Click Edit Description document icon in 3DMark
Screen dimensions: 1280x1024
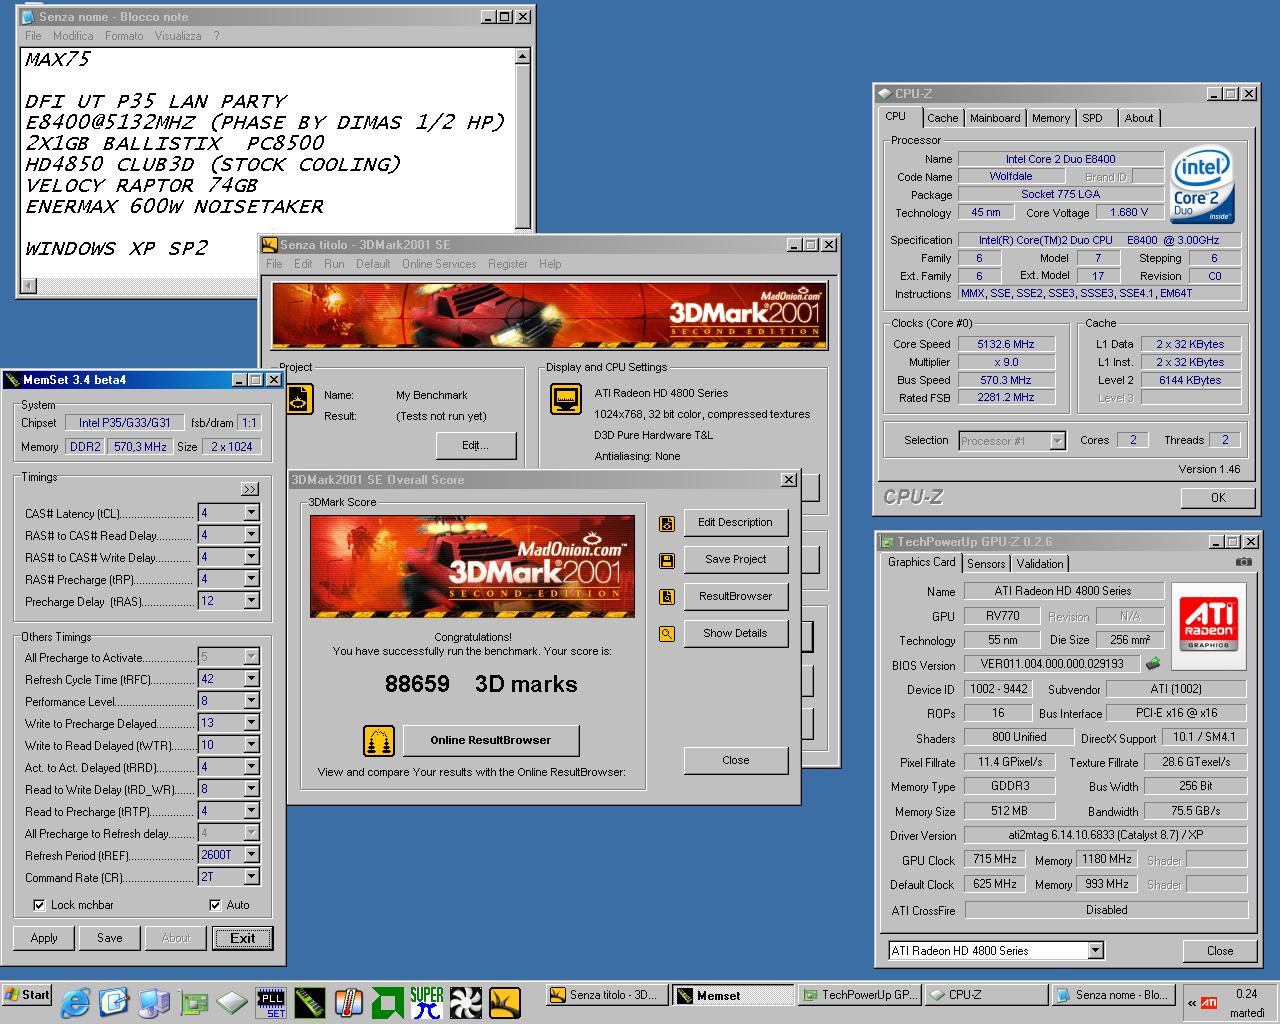[667, 523]
